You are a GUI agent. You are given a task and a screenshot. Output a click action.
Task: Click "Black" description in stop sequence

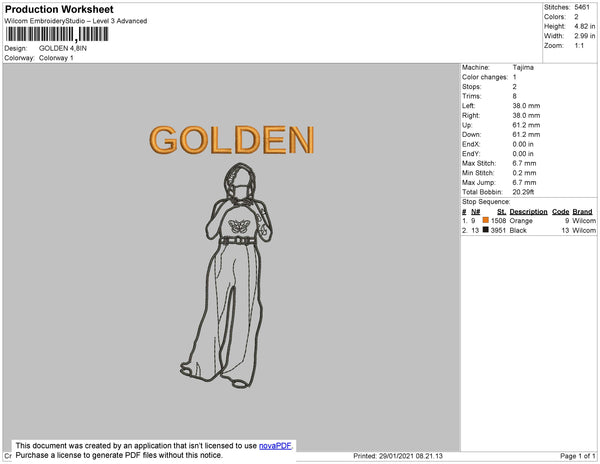(518, 230)
